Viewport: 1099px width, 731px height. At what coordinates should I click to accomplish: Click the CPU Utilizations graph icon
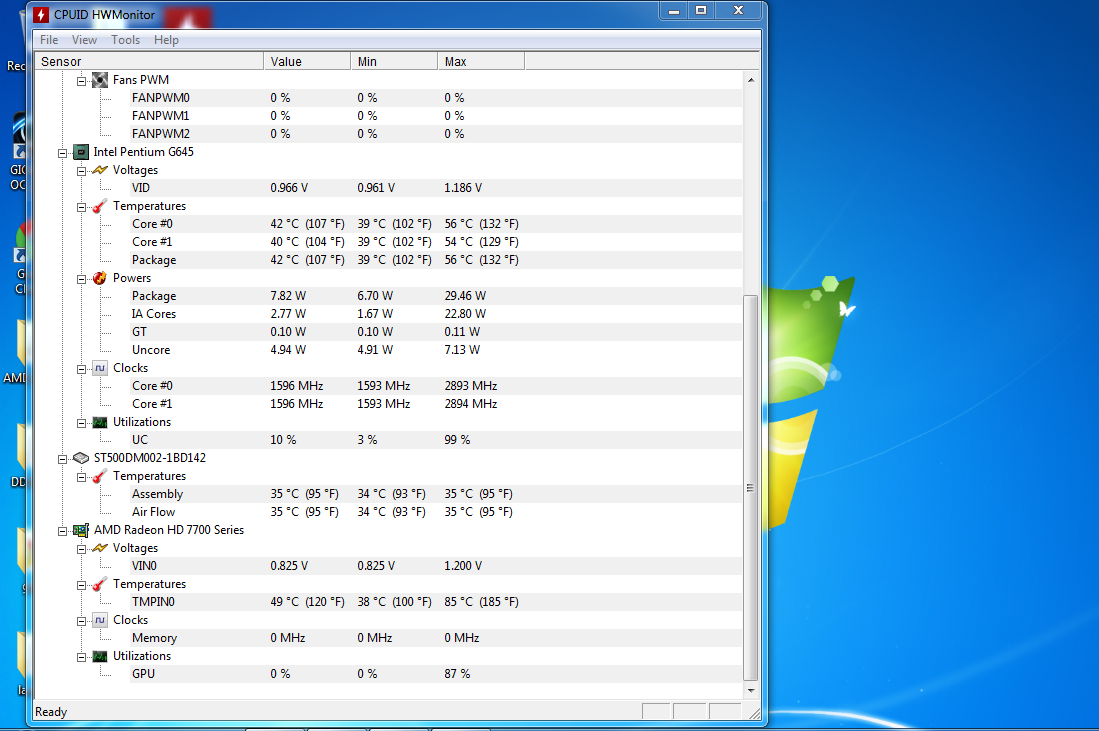coord(100,422)
